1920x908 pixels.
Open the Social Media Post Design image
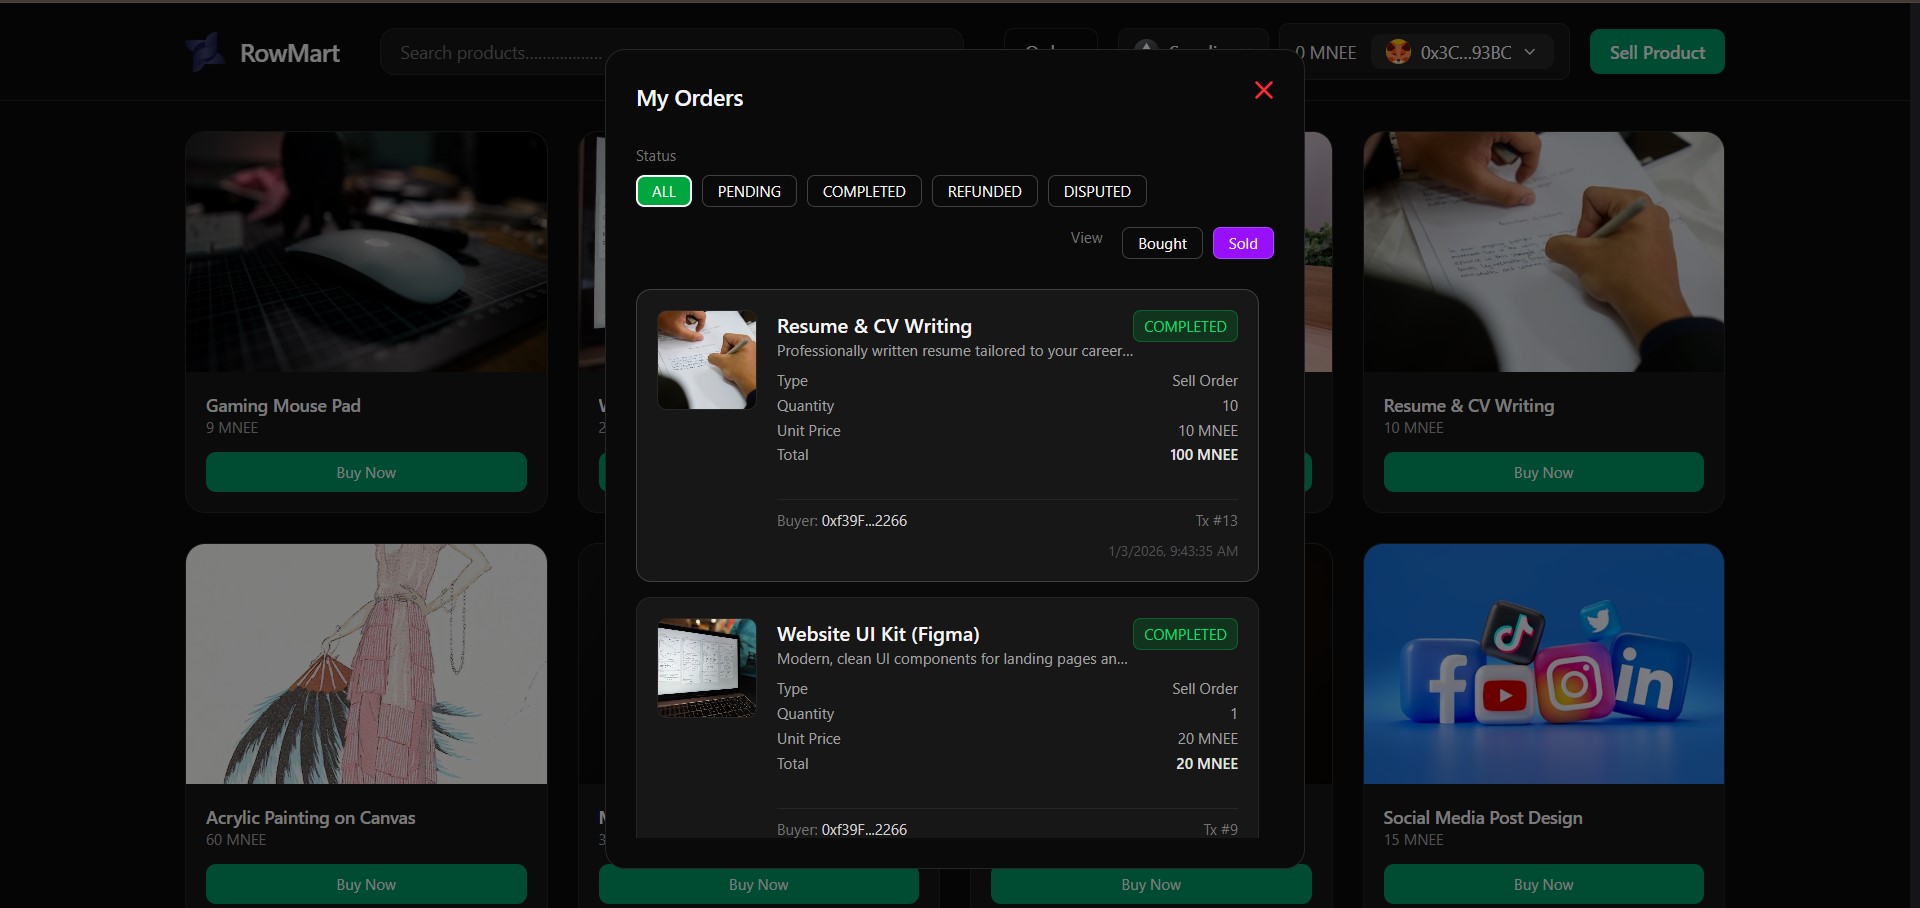1544,664
